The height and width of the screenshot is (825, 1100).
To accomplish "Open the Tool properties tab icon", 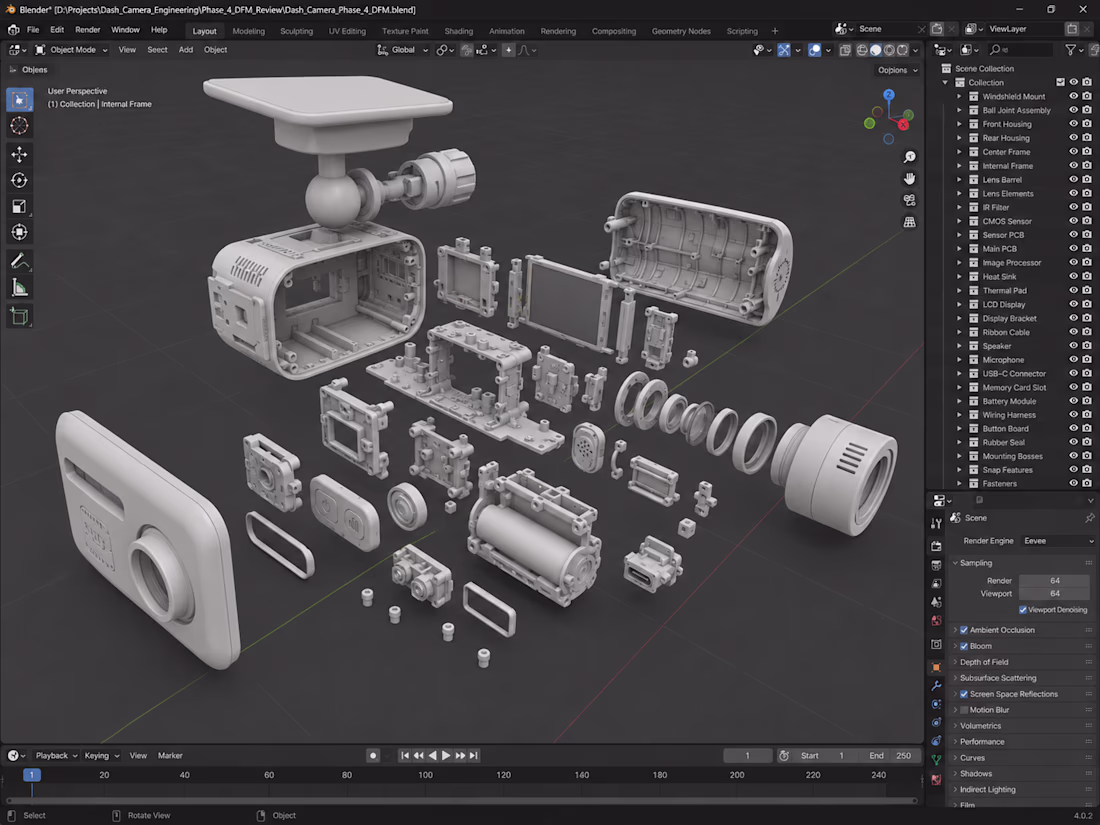I will pyautogui.click(x=936, y=523).
